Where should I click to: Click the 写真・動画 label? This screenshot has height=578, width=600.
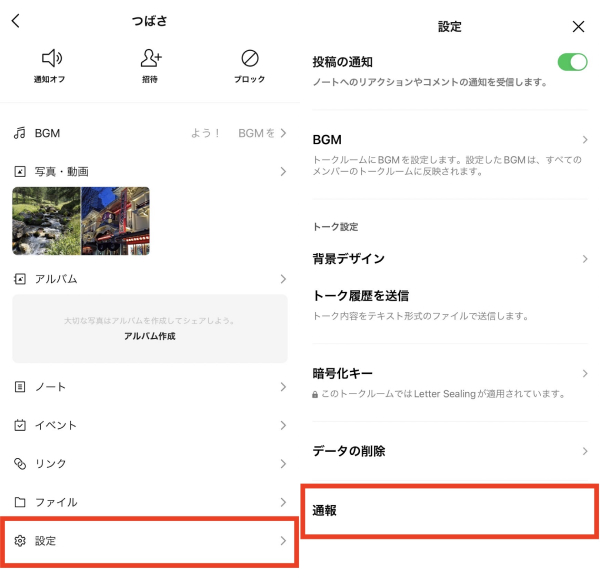point(62,171)
